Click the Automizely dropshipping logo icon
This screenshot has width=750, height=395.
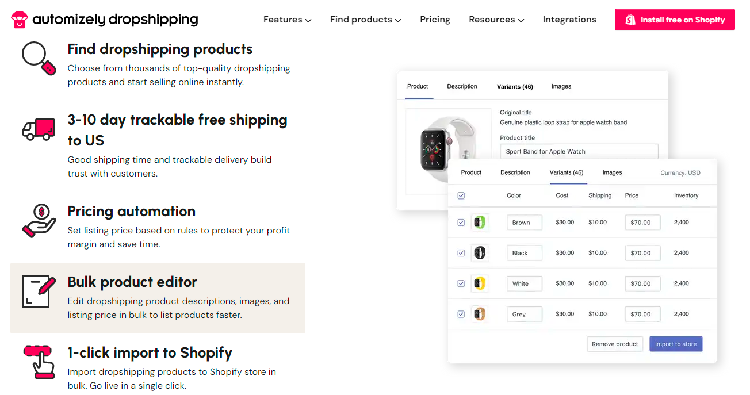pos(19,20)
